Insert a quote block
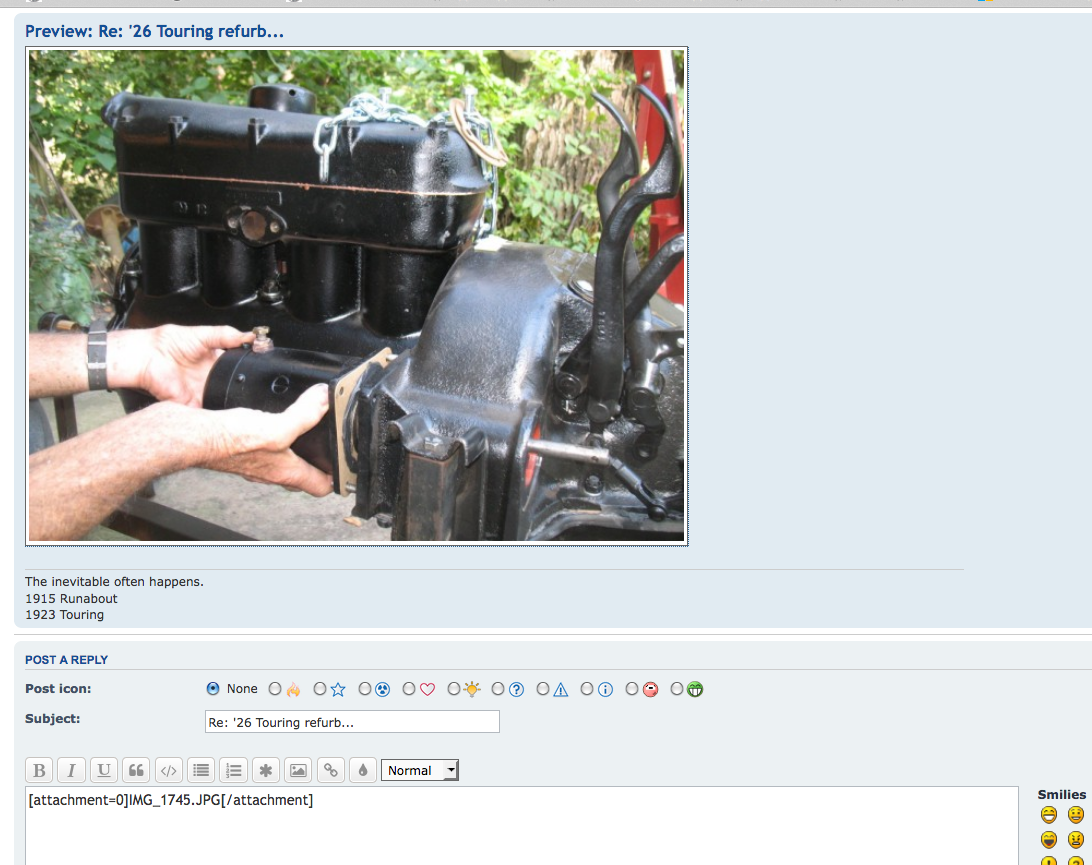Screen dimensions: 1092x865 coord(136,770)
